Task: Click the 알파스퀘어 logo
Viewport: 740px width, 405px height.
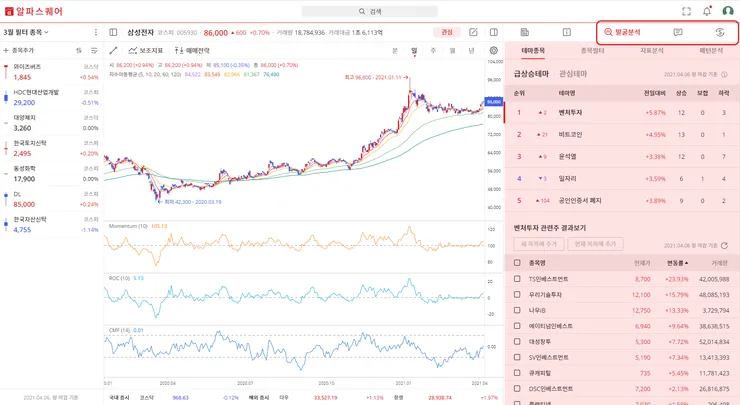Action: (x=33, y=11)
